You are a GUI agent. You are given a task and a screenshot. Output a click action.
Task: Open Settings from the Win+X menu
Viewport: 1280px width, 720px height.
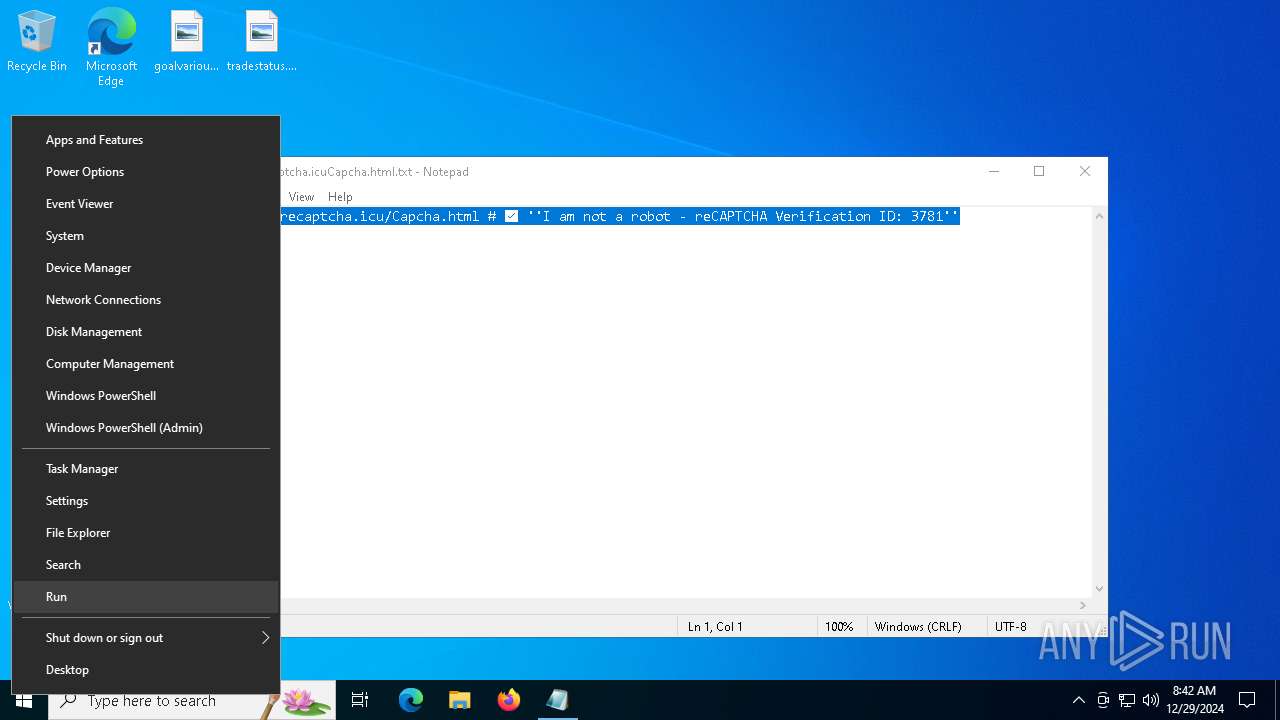pyautogui.click(x=146, y=501)
